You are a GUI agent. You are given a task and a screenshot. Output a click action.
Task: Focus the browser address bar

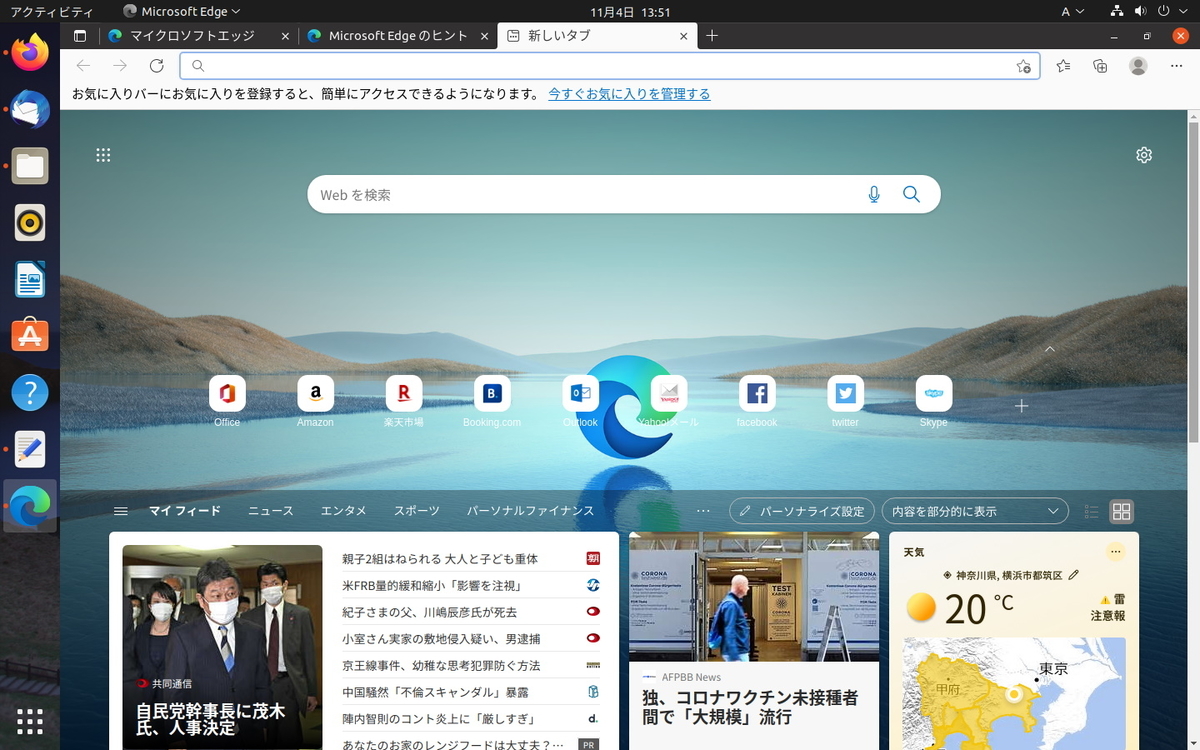click(x=610, y=66)
